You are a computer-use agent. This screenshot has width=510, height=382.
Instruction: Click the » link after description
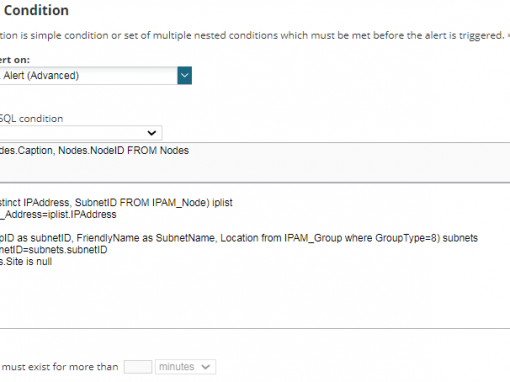pos(508,35)
